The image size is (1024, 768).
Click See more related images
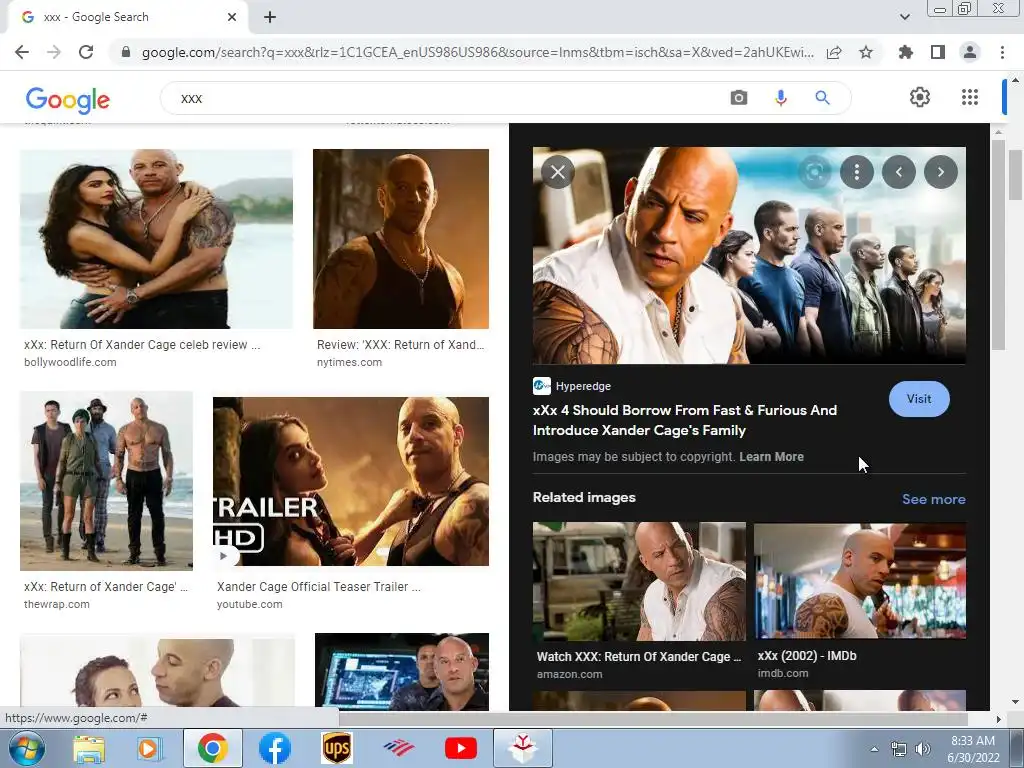(933, 499)
